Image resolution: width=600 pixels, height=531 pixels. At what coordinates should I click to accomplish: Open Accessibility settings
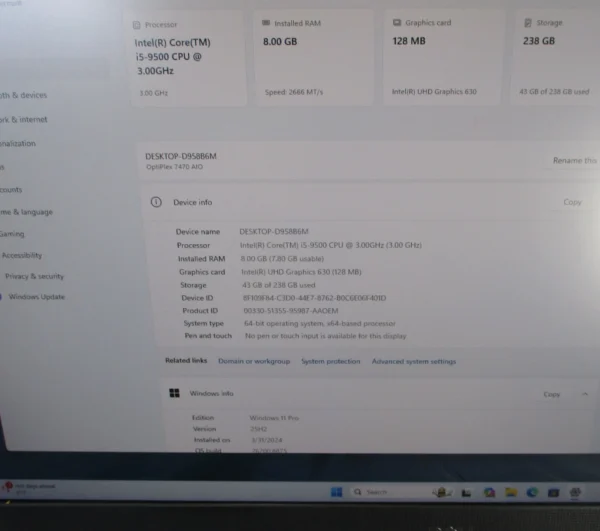point(22,255)
